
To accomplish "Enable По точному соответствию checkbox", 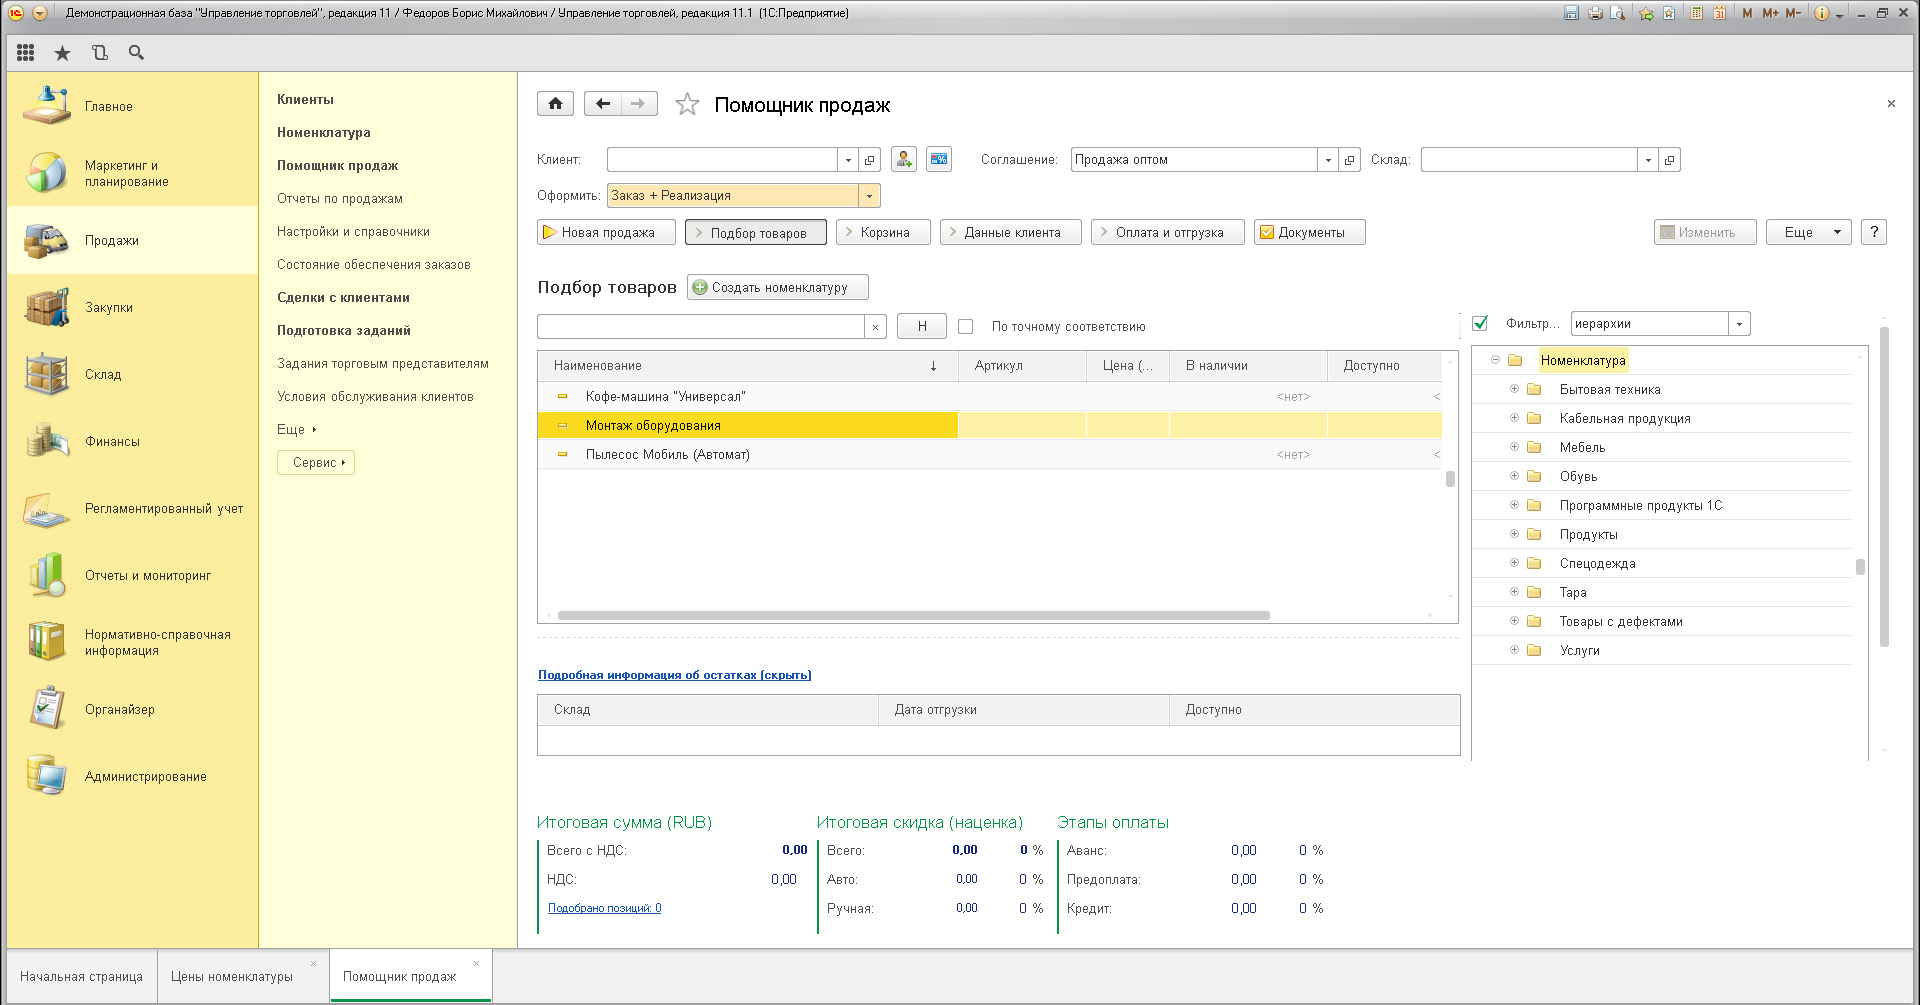I will click(966, 327).
